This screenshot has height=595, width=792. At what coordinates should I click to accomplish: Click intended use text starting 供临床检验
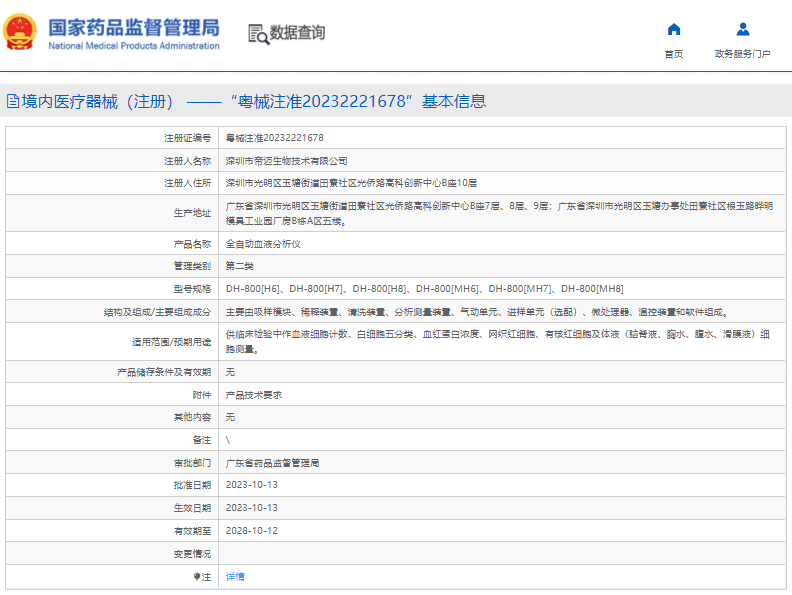(498, 341)
